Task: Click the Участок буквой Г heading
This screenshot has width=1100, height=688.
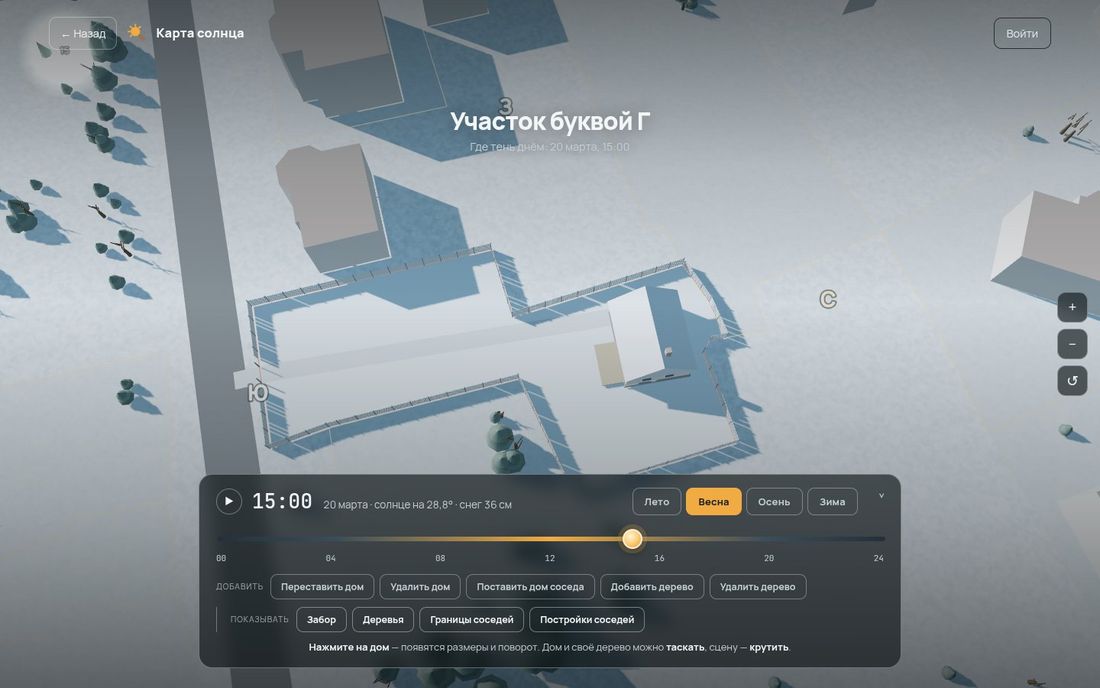Action: (x=550, y=121)
